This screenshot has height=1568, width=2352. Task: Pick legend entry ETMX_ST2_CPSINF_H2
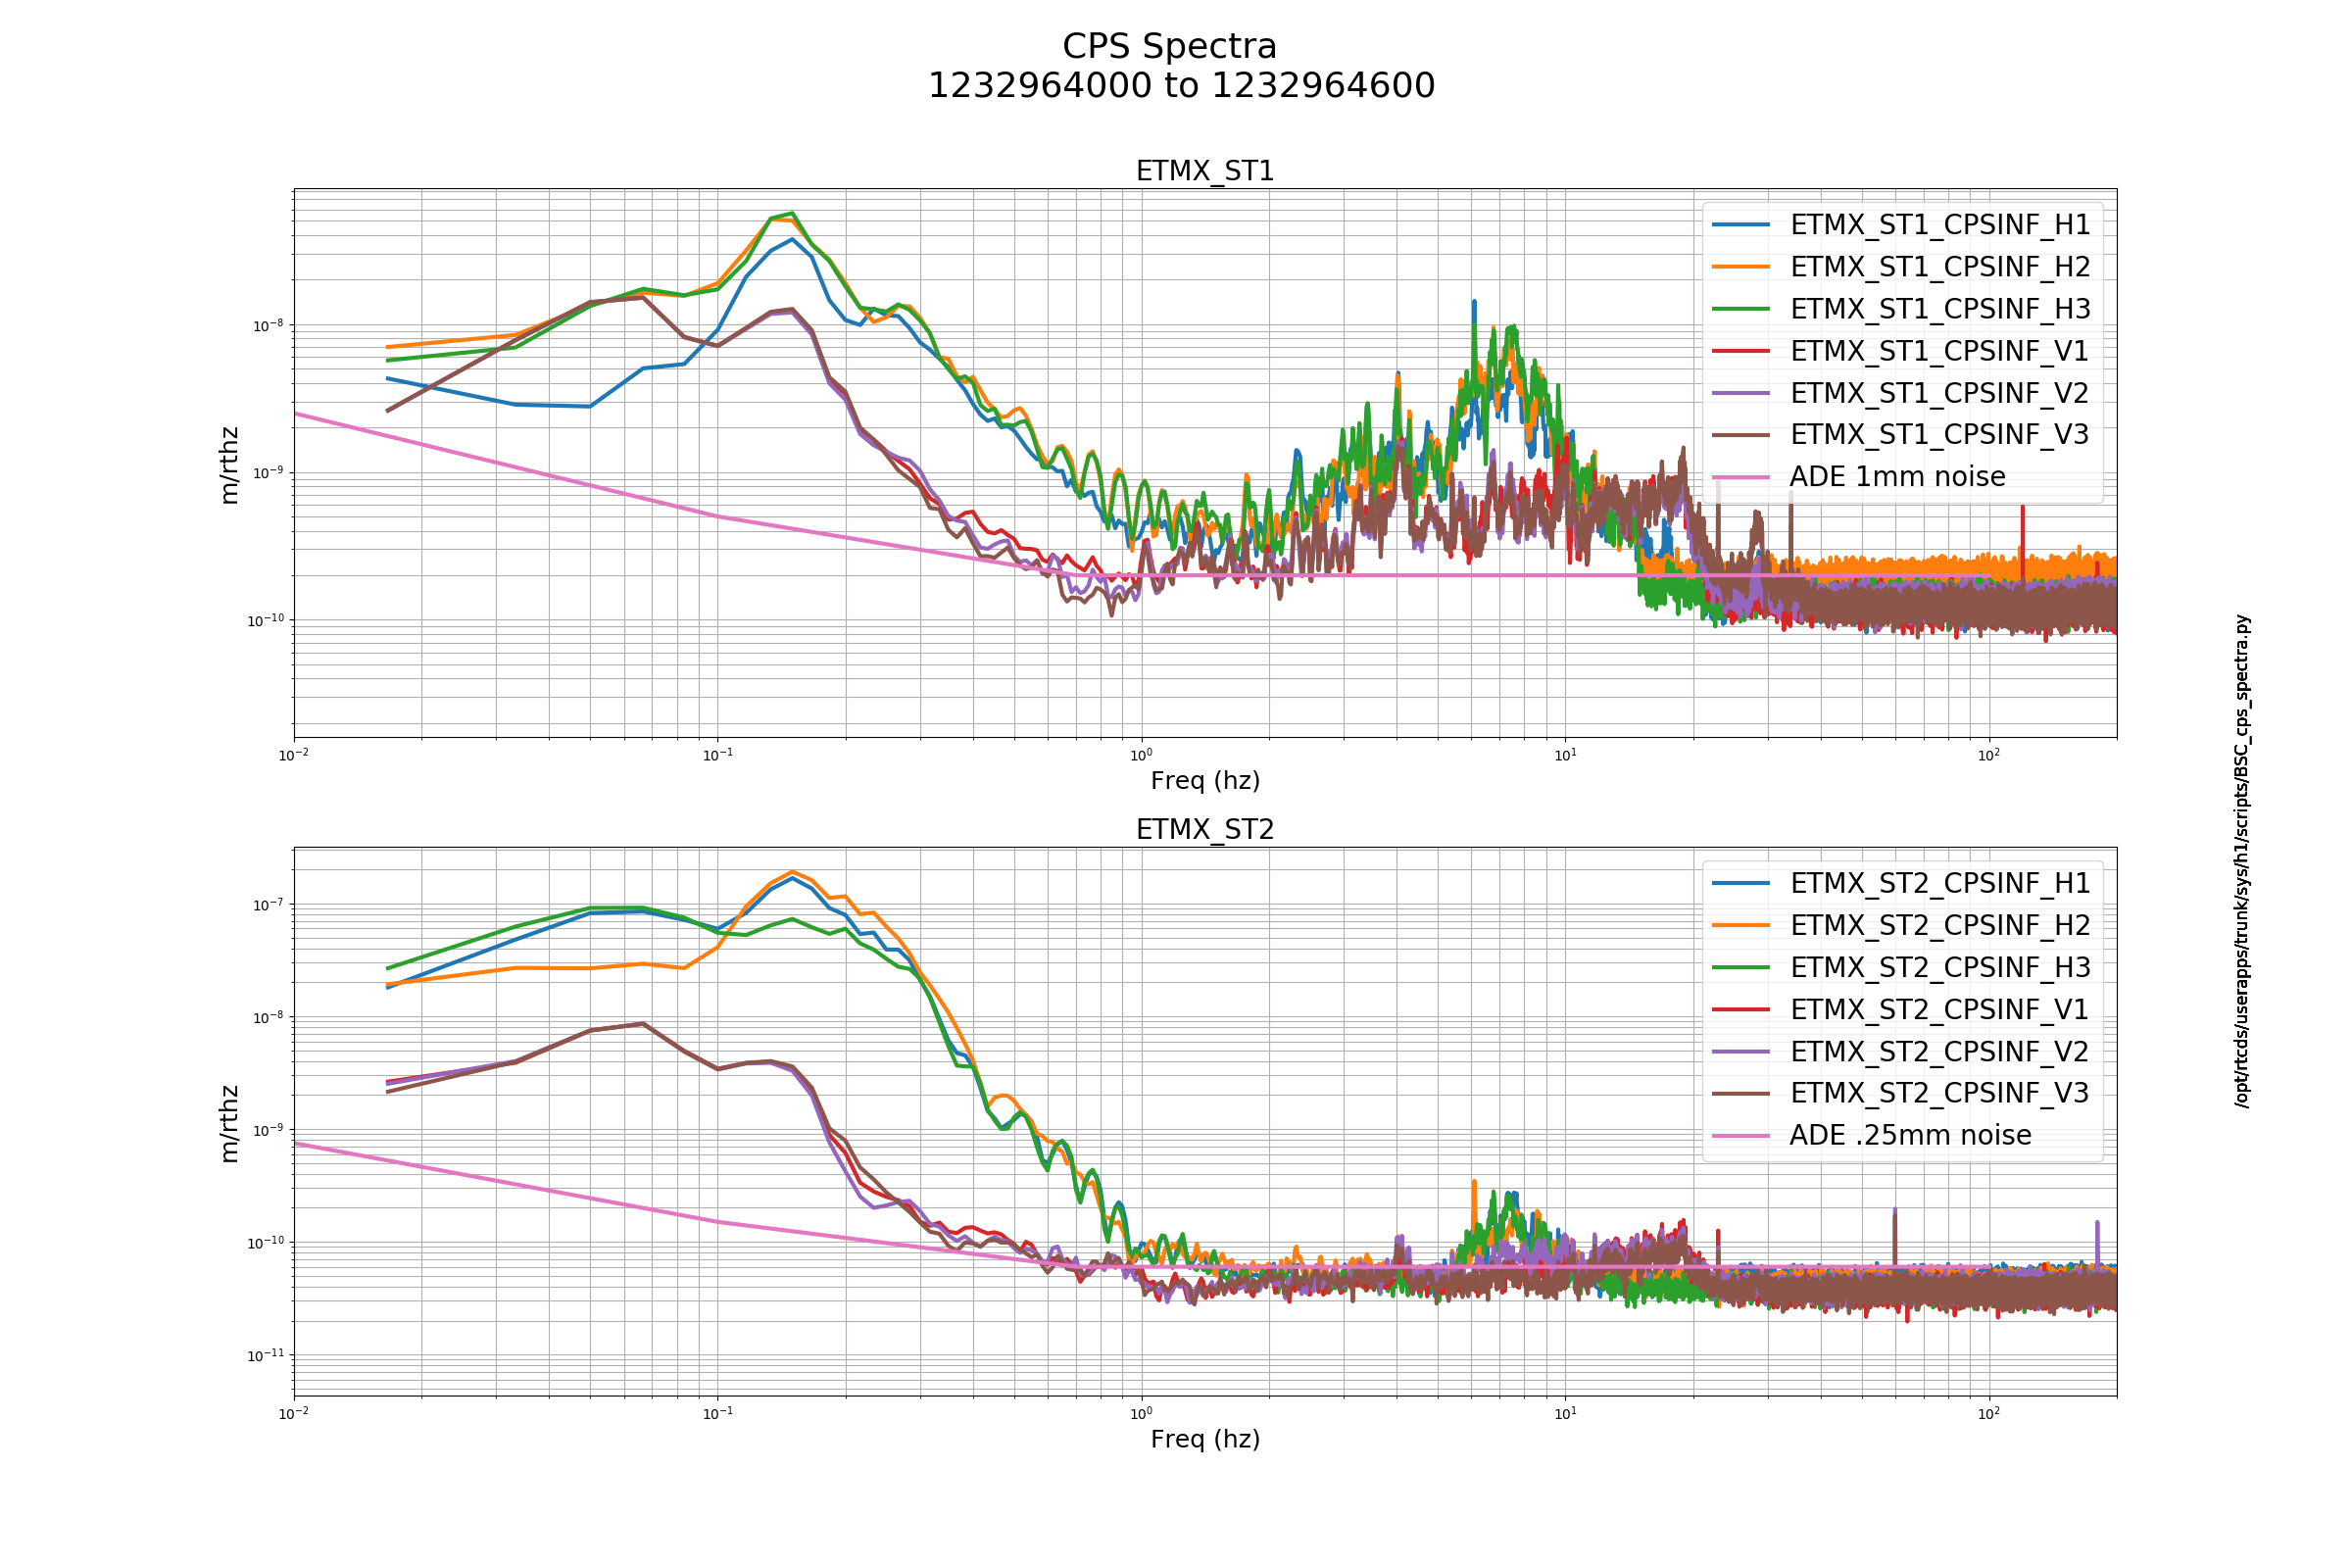pos(1940,926)
